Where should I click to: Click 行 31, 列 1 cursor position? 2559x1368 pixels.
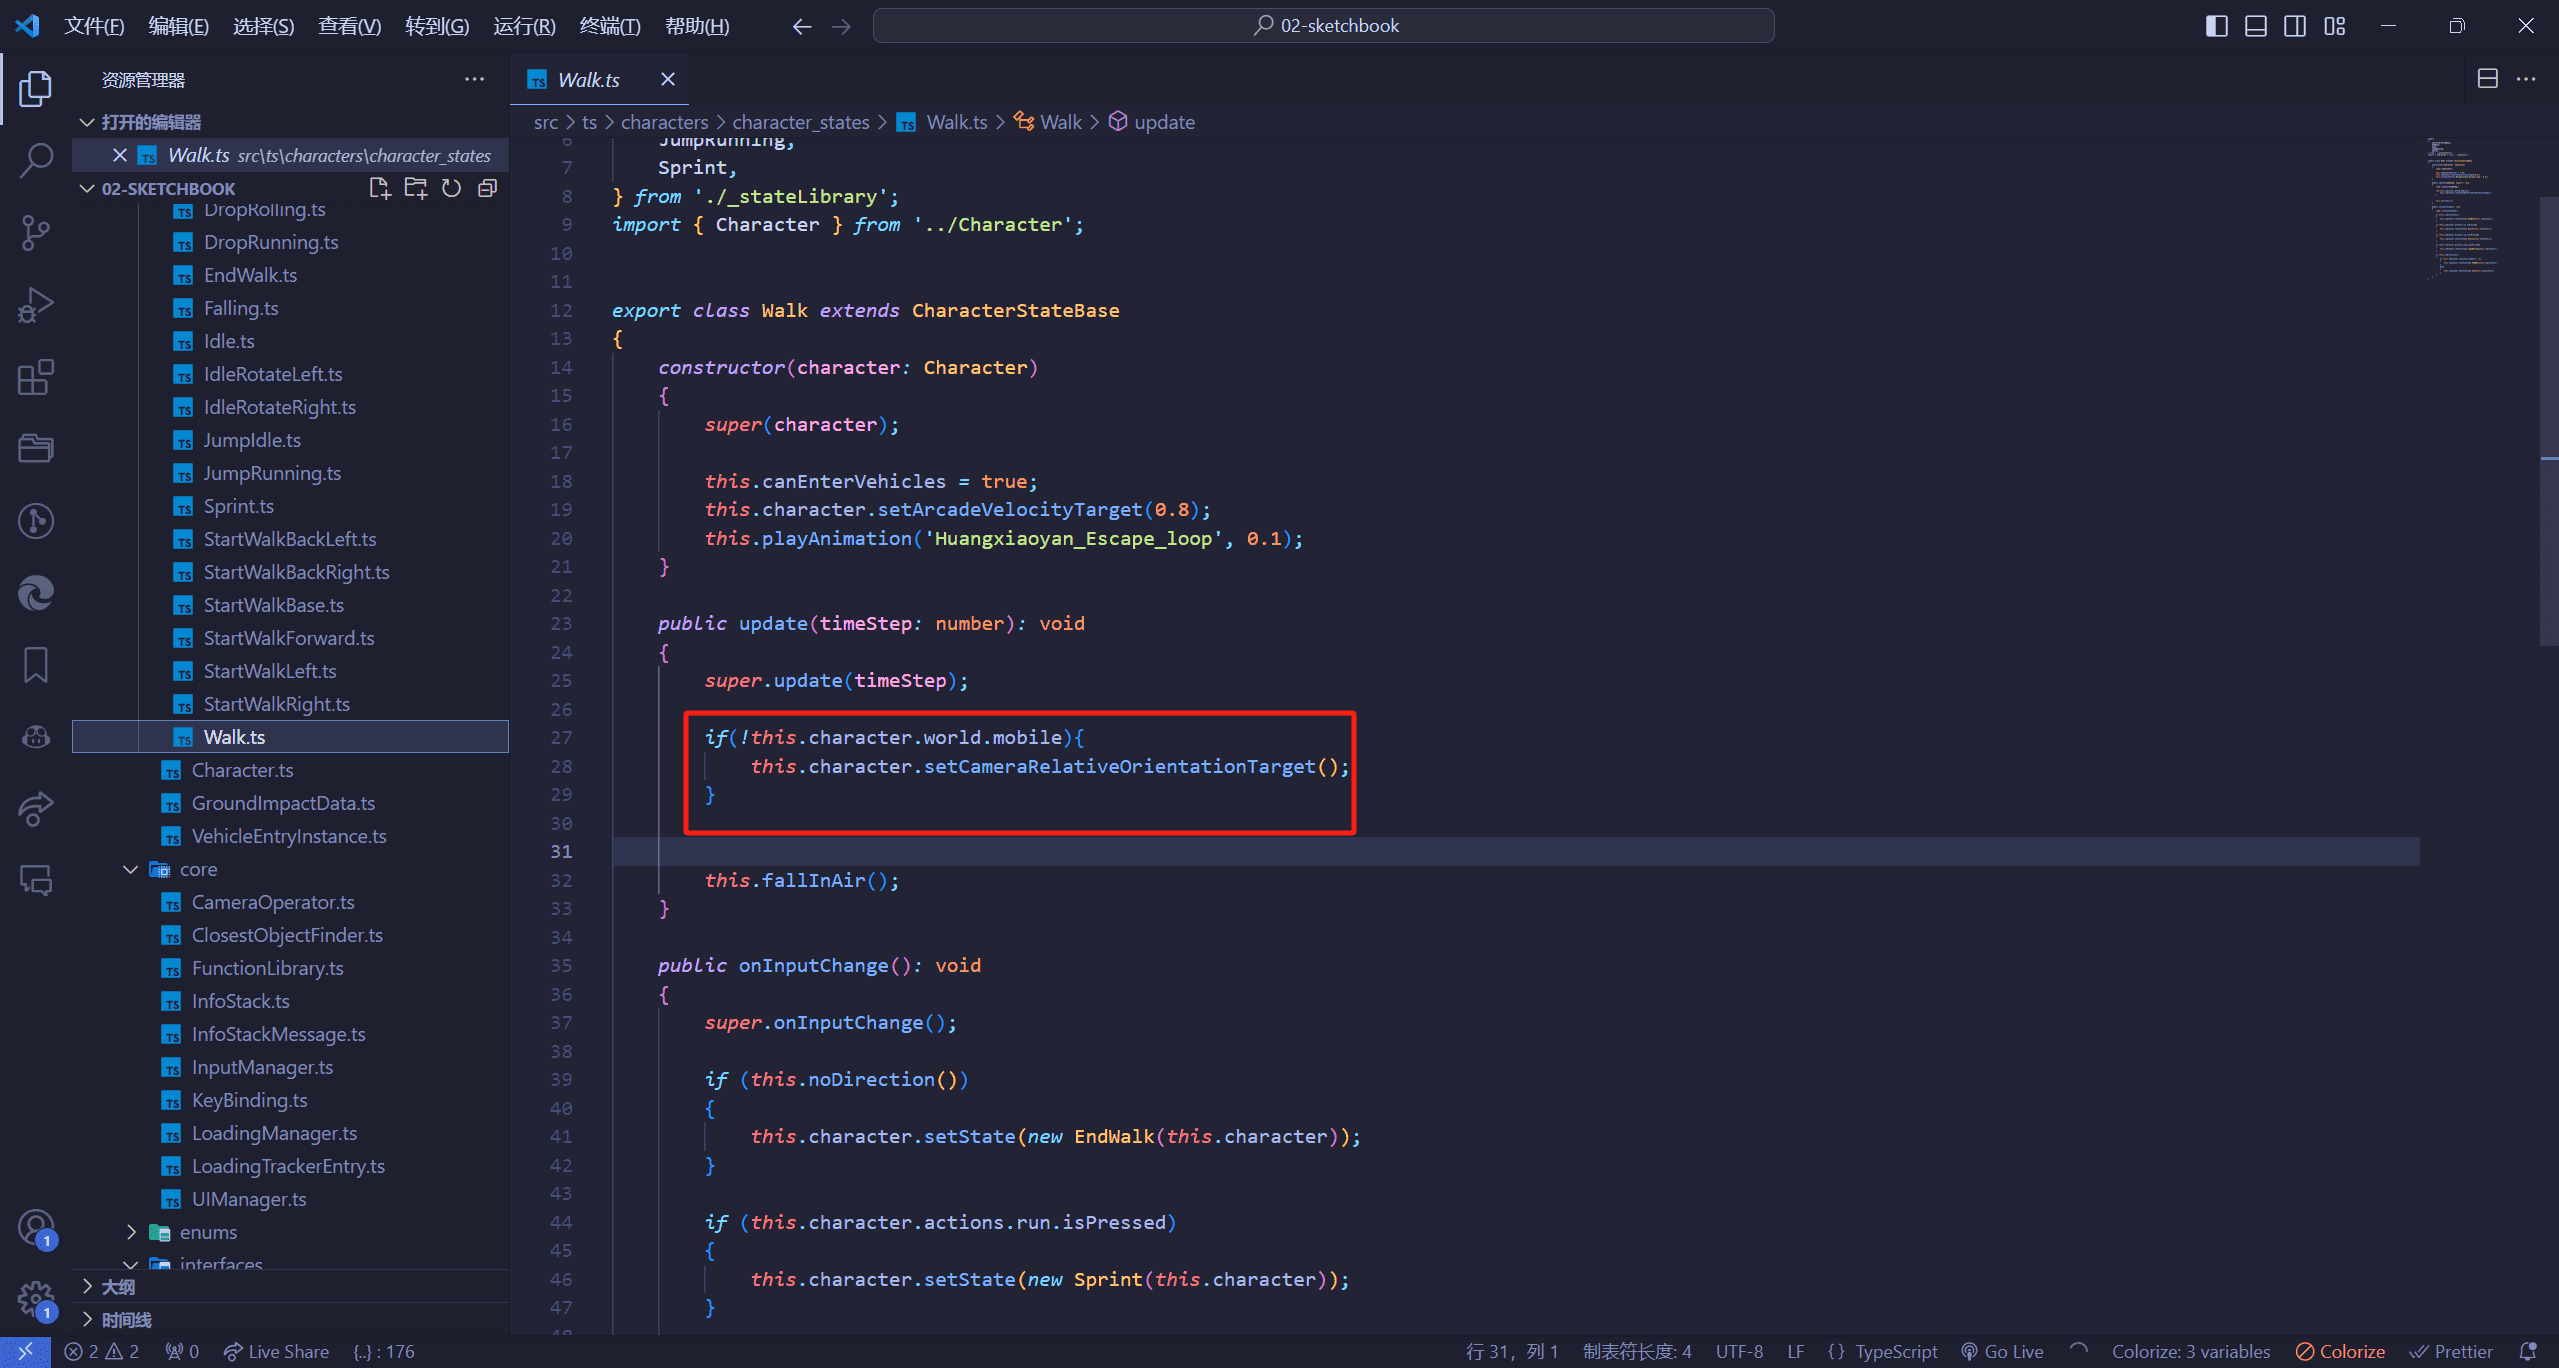[x=1511, y=1352]
